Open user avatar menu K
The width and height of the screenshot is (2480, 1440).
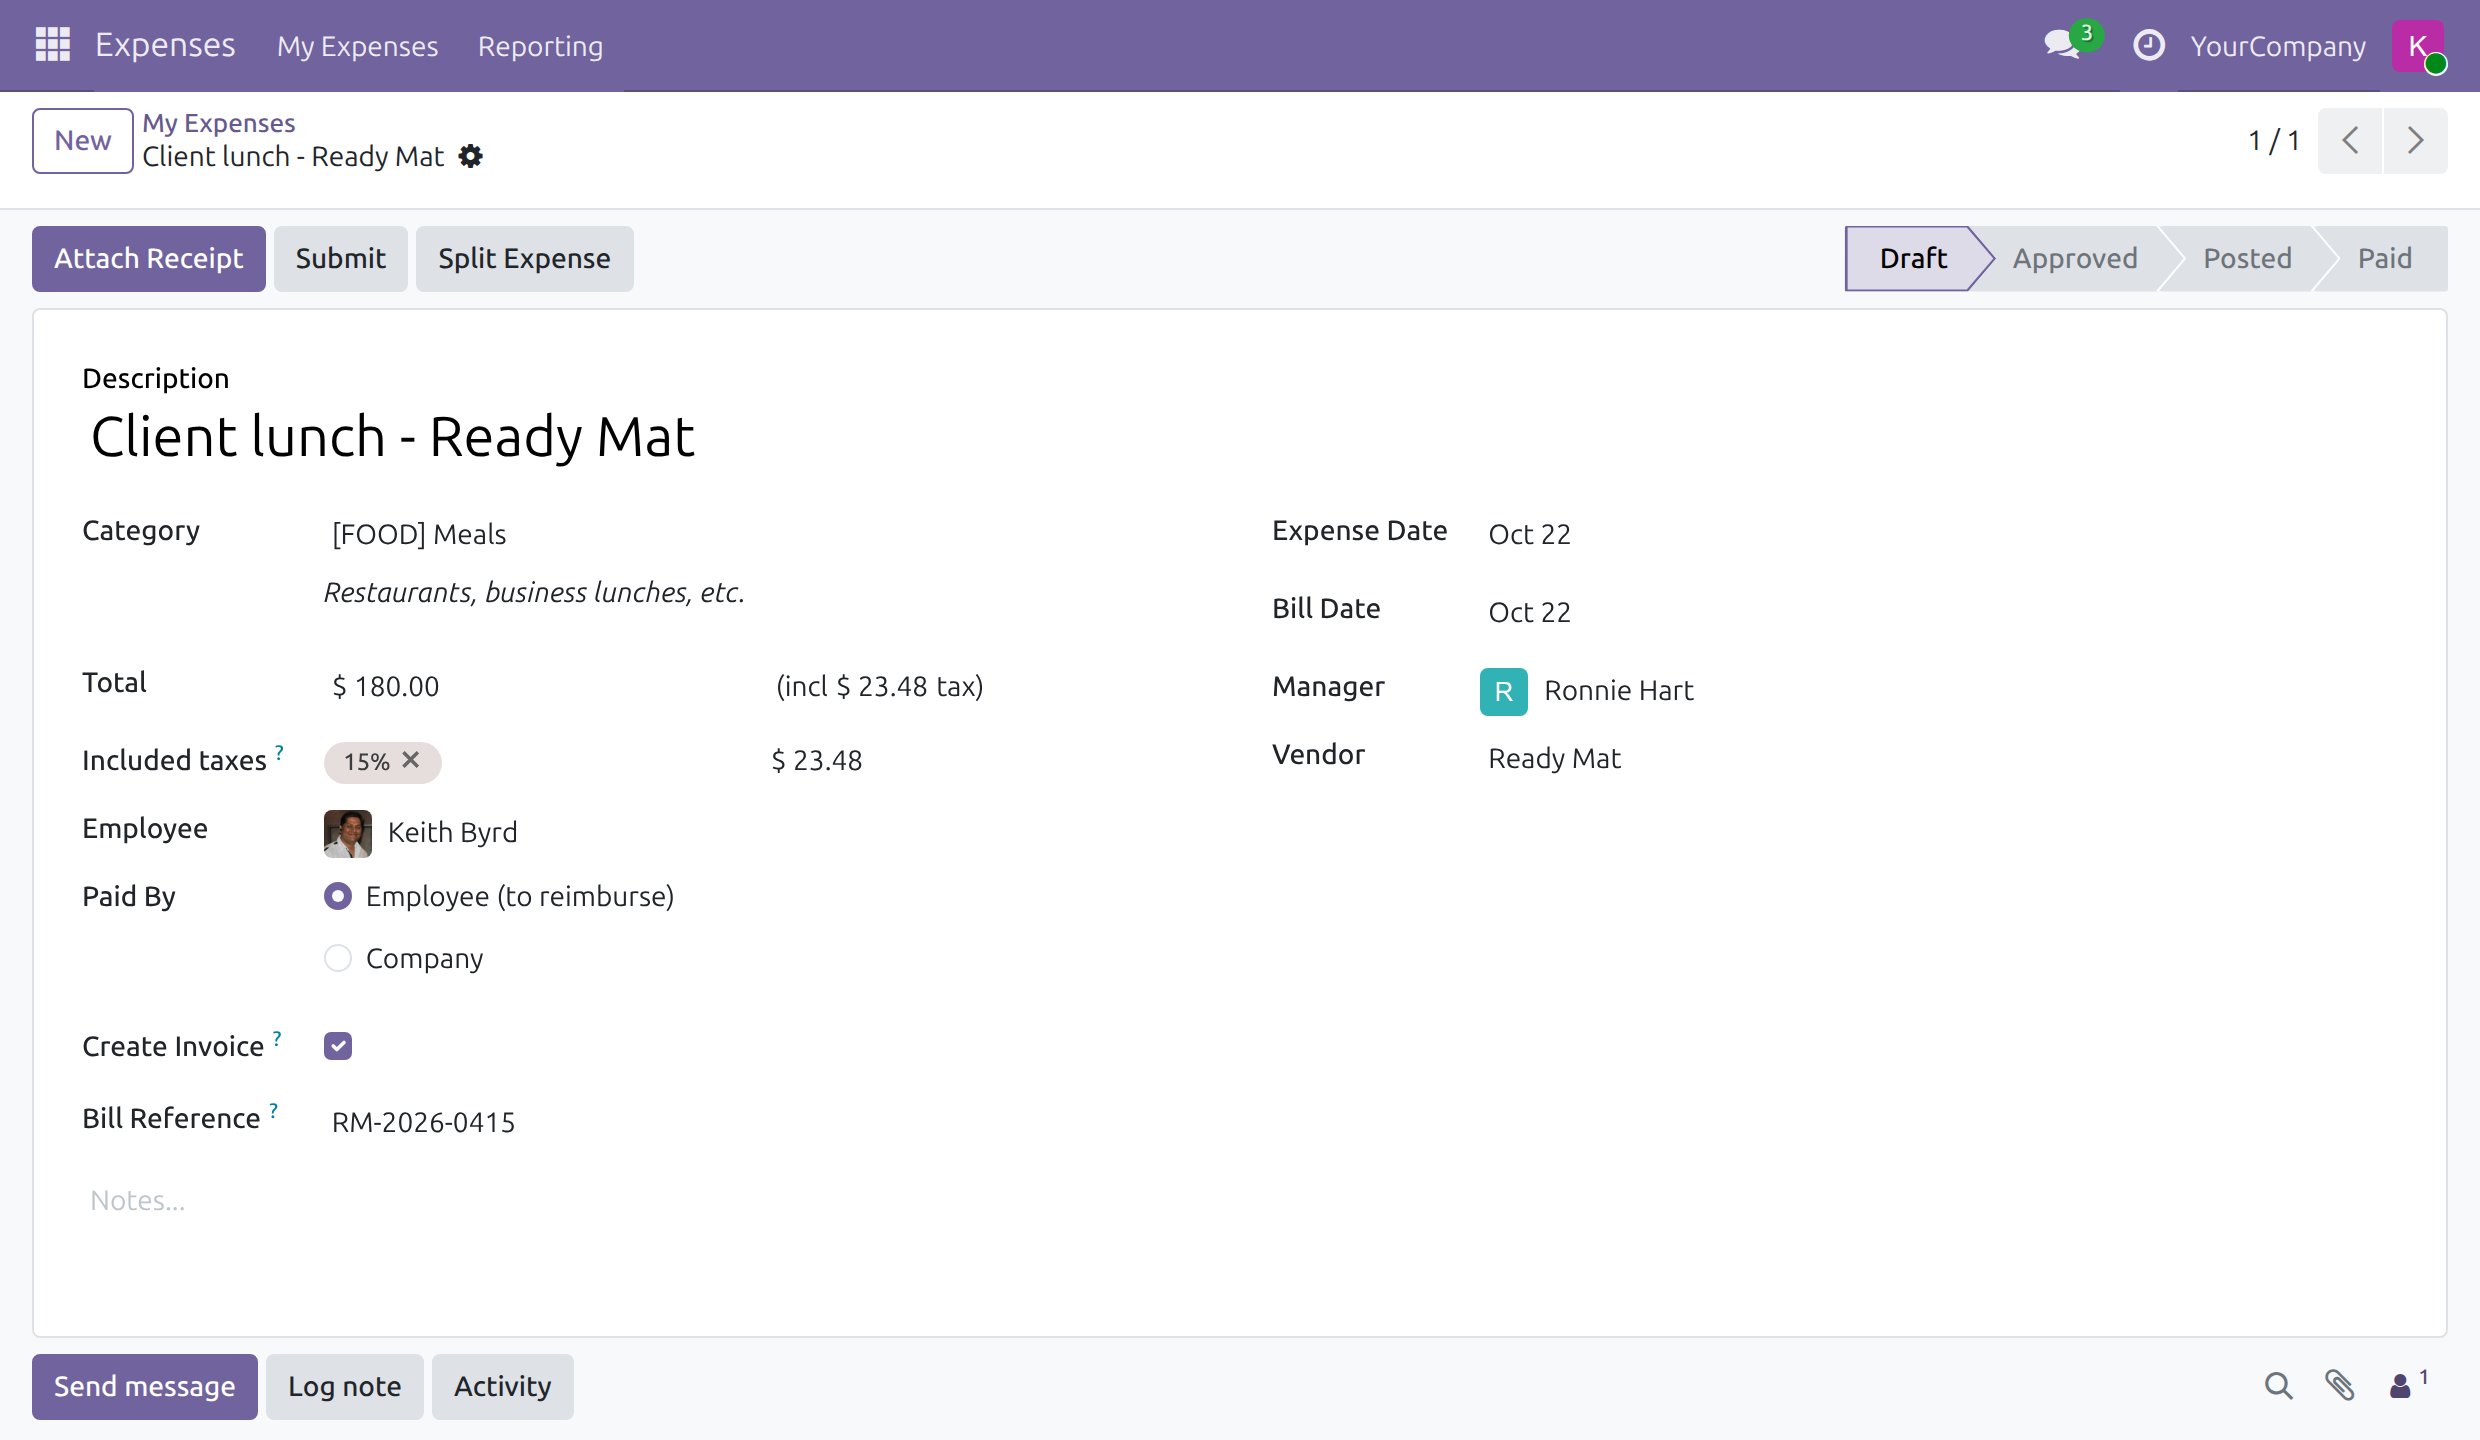point(2418,46)
